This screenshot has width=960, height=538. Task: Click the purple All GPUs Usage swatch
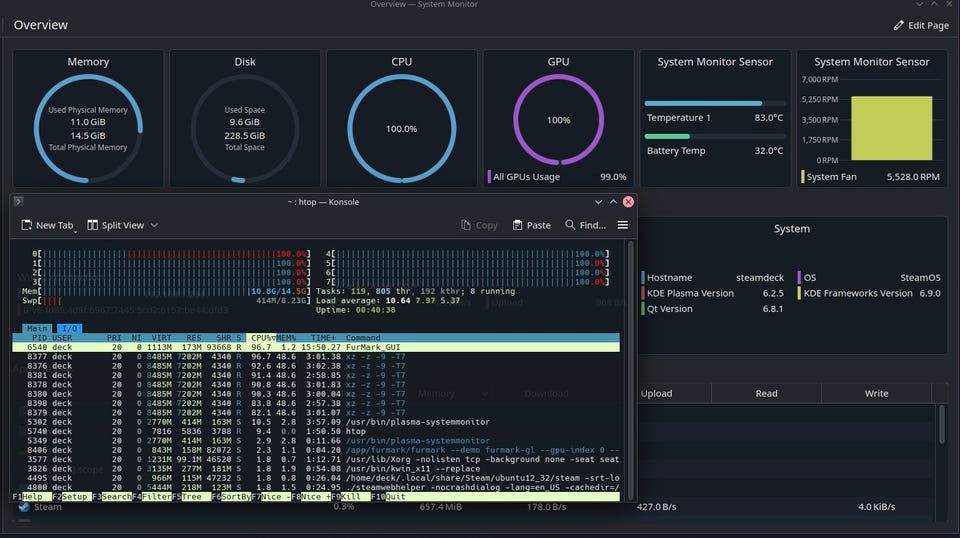(489, 177)
